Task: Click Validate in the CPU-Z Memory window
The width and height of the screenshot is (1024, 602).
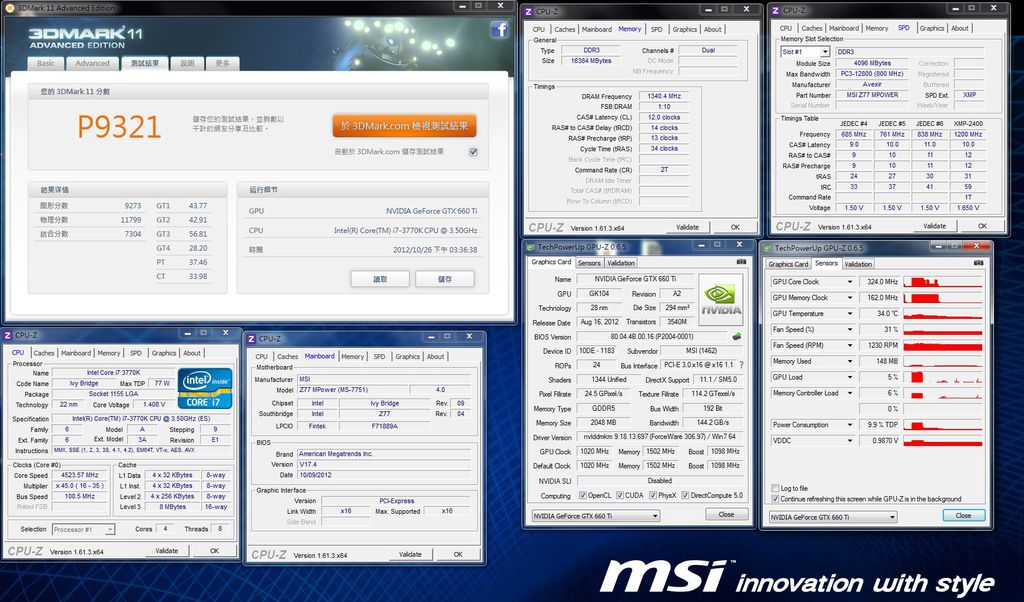Action: click(x=687, y=227)
